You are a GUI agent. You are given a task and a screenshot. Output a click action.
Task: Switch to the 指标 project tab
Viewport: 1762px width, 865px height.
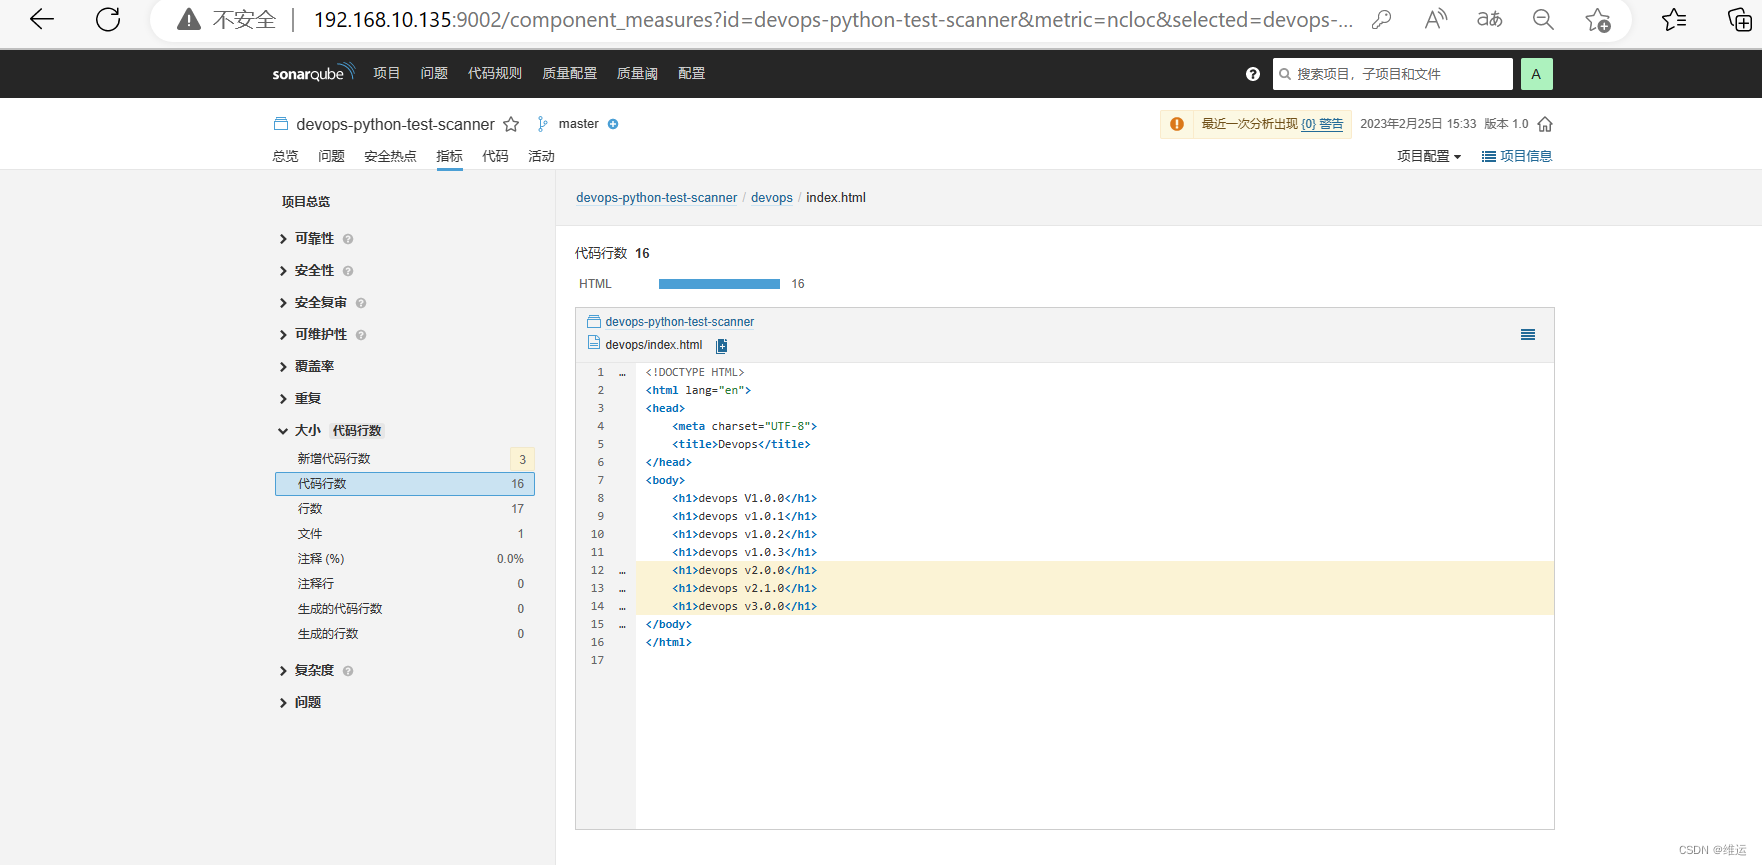click(449, 156)
